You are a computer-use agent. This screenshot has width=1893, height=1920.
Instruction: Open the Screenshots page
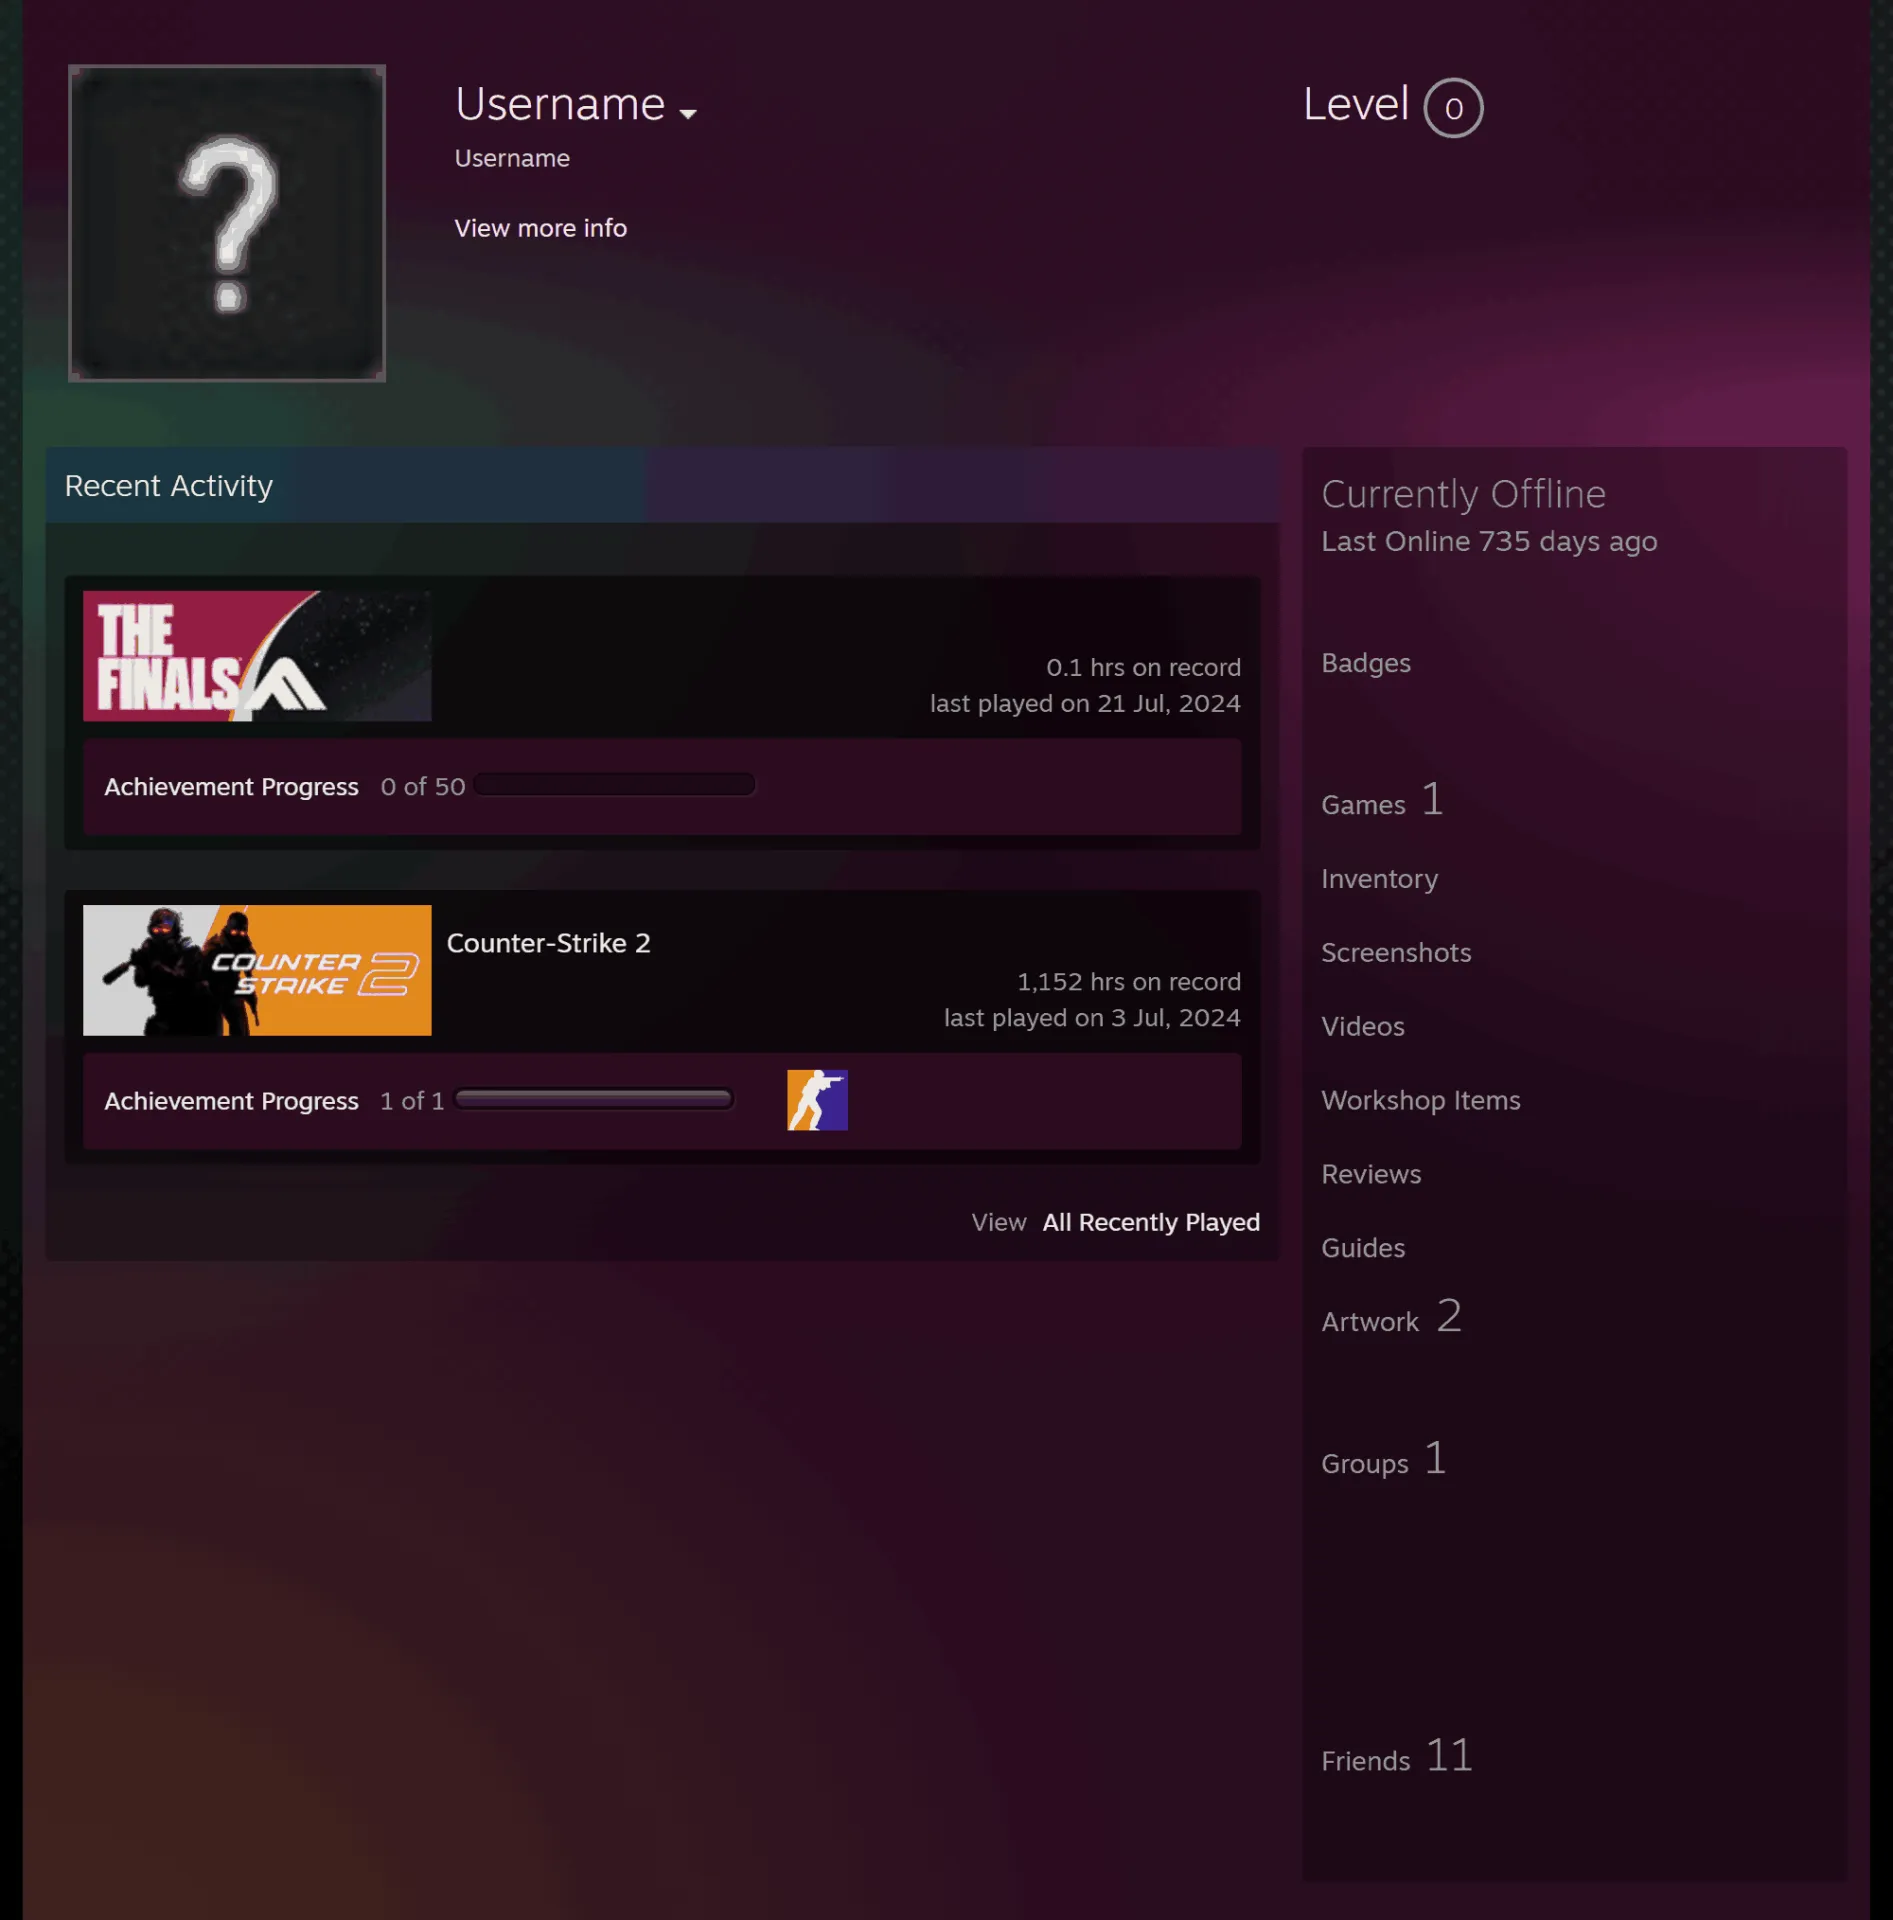pyautogui.click(x=1396, y=953)
